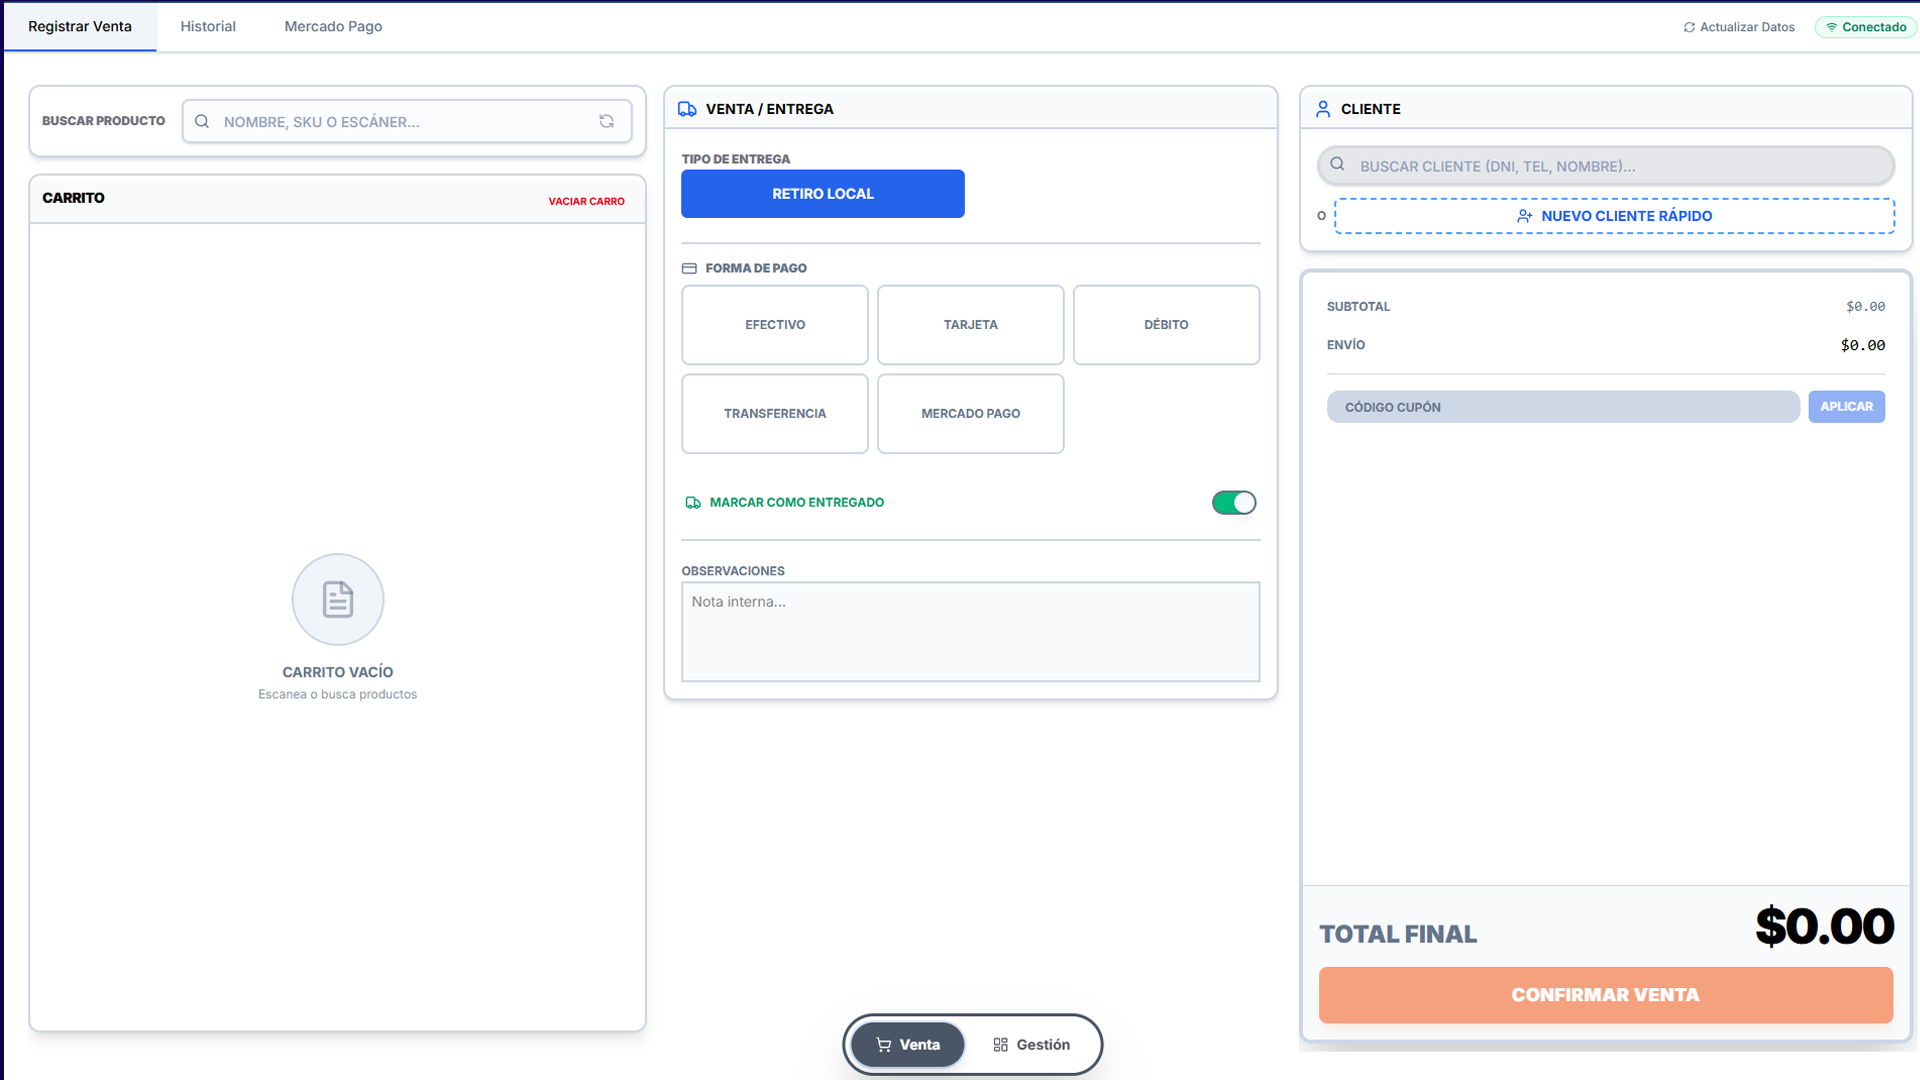Click the scanner refresh icon beside product search

(x=607, y=121)
